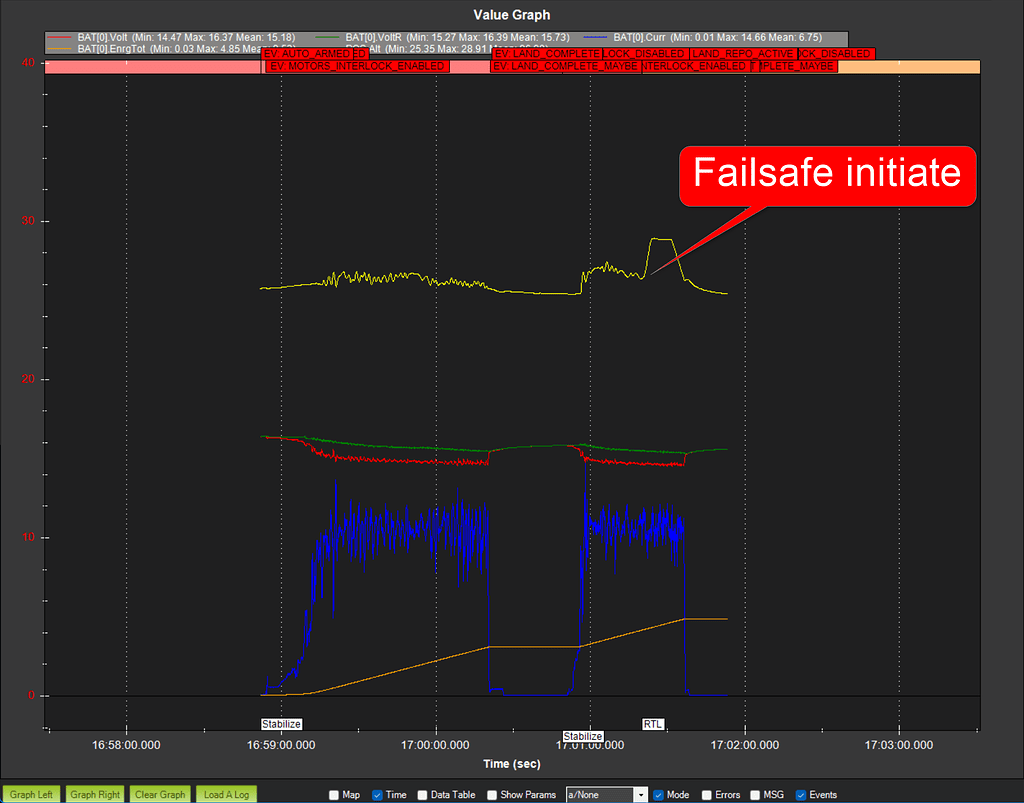
Task: Click the first Stabilize mode marker
Action: point(282,724)
